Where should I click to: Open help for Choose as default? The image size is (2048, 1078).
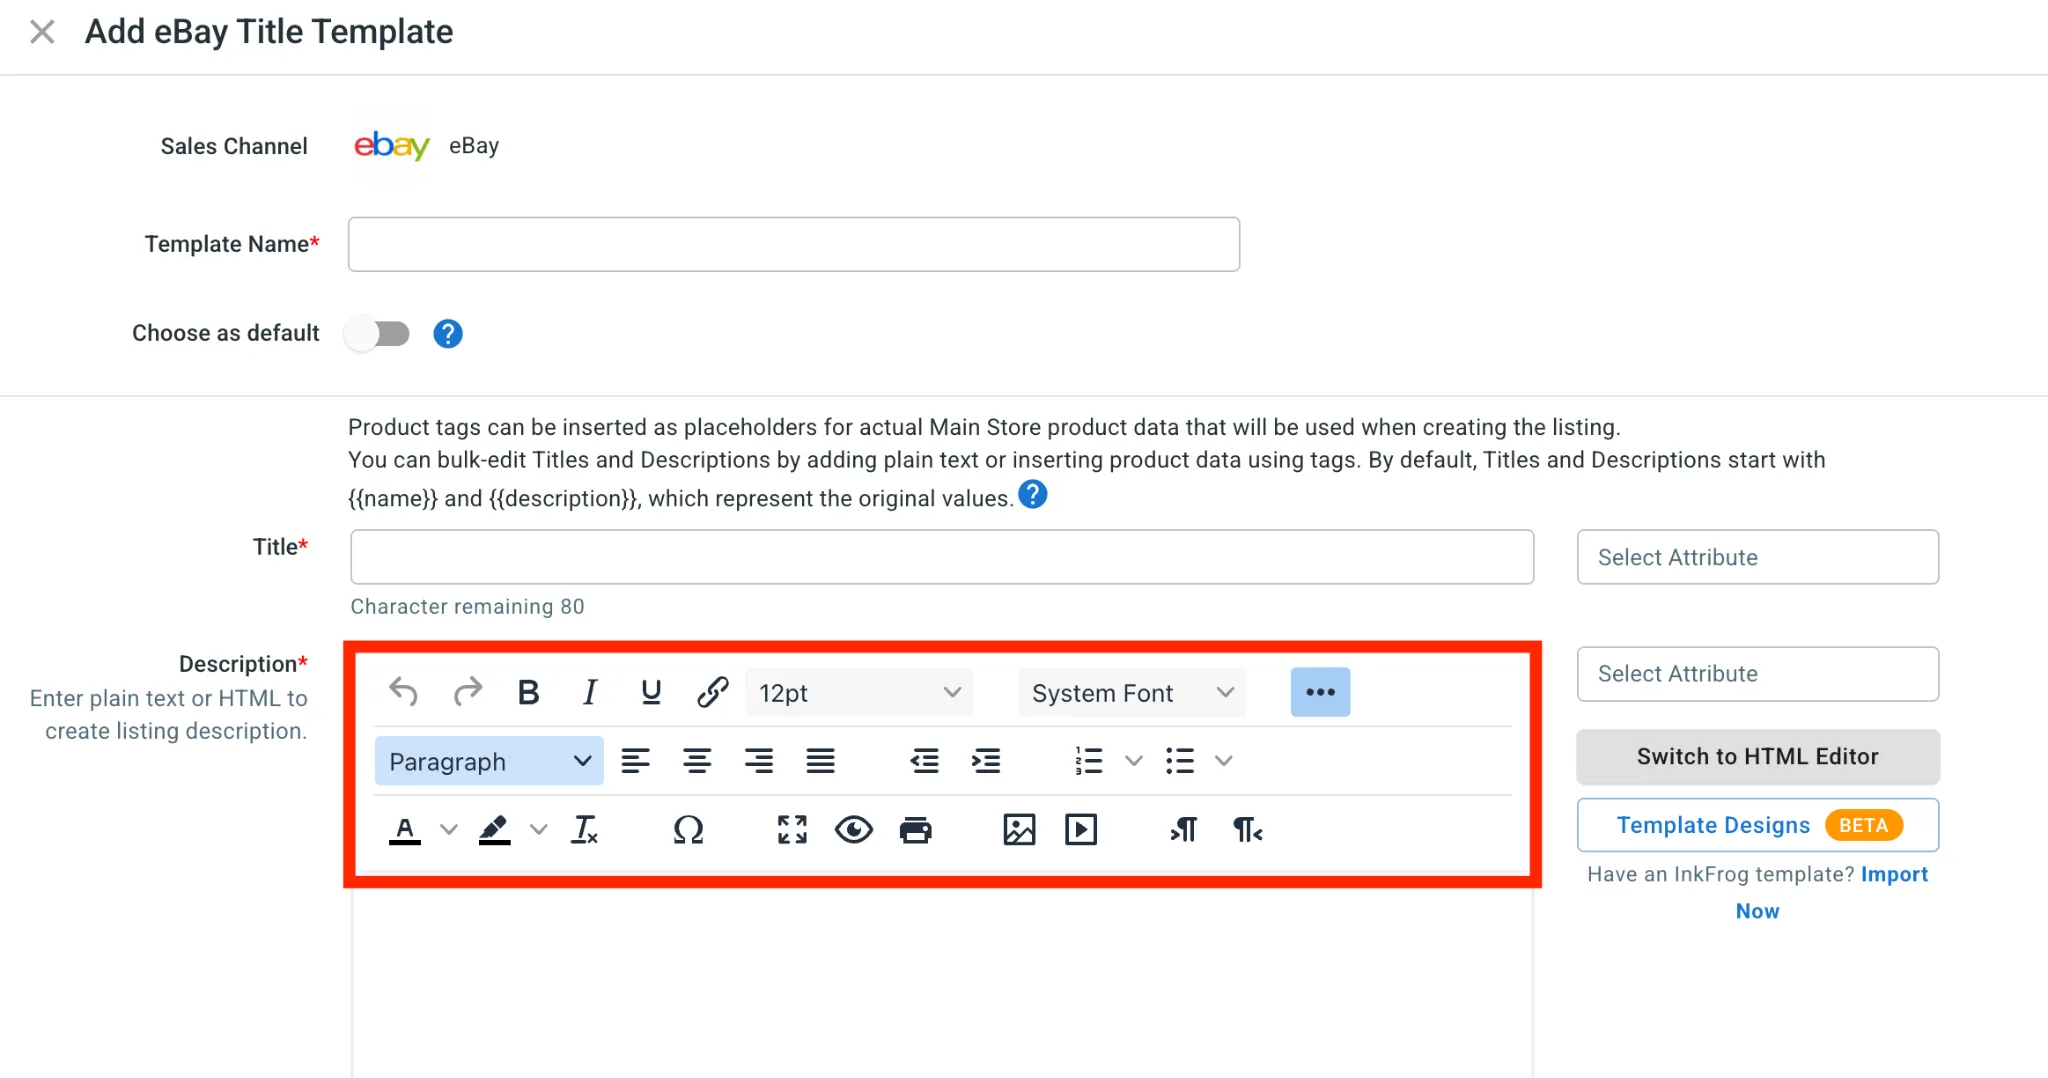[x=448, y=333]
